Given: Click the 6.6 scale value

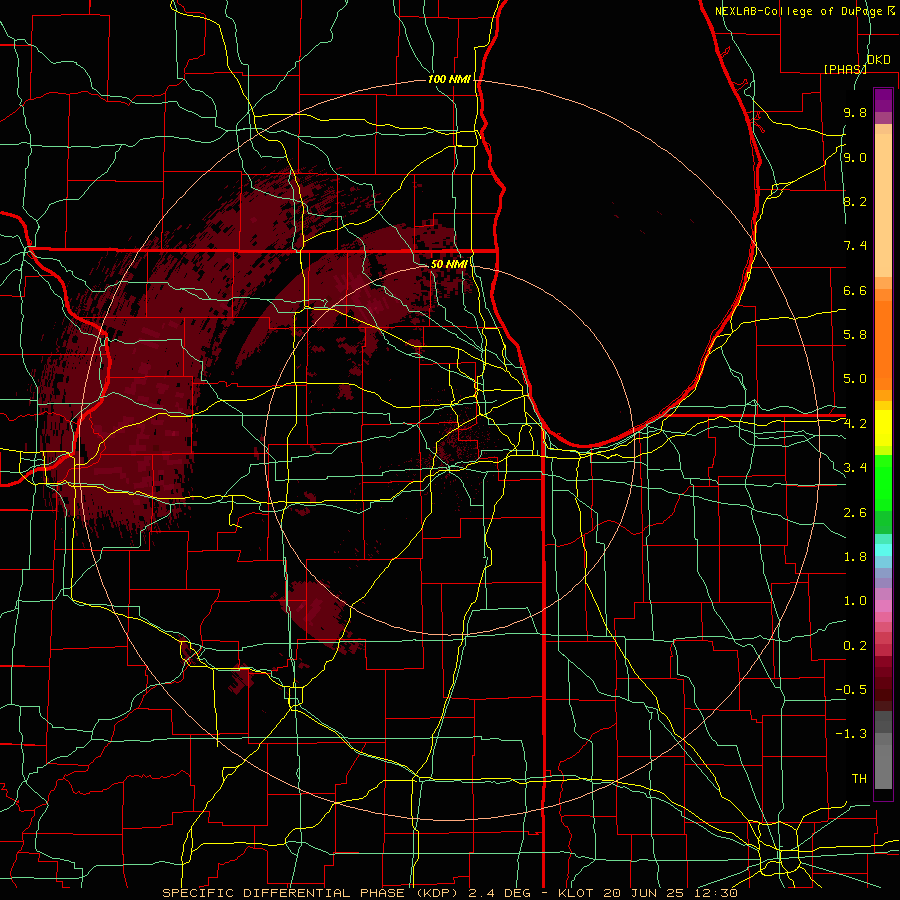Looking at the screenshot, I should [855, 290].
